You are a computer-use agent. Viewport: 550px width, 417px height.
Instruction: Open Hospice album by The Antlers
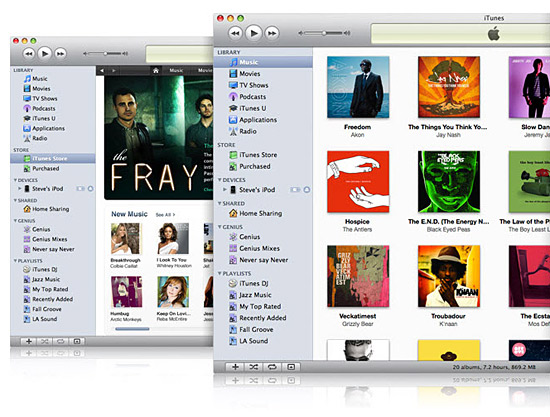358,182
